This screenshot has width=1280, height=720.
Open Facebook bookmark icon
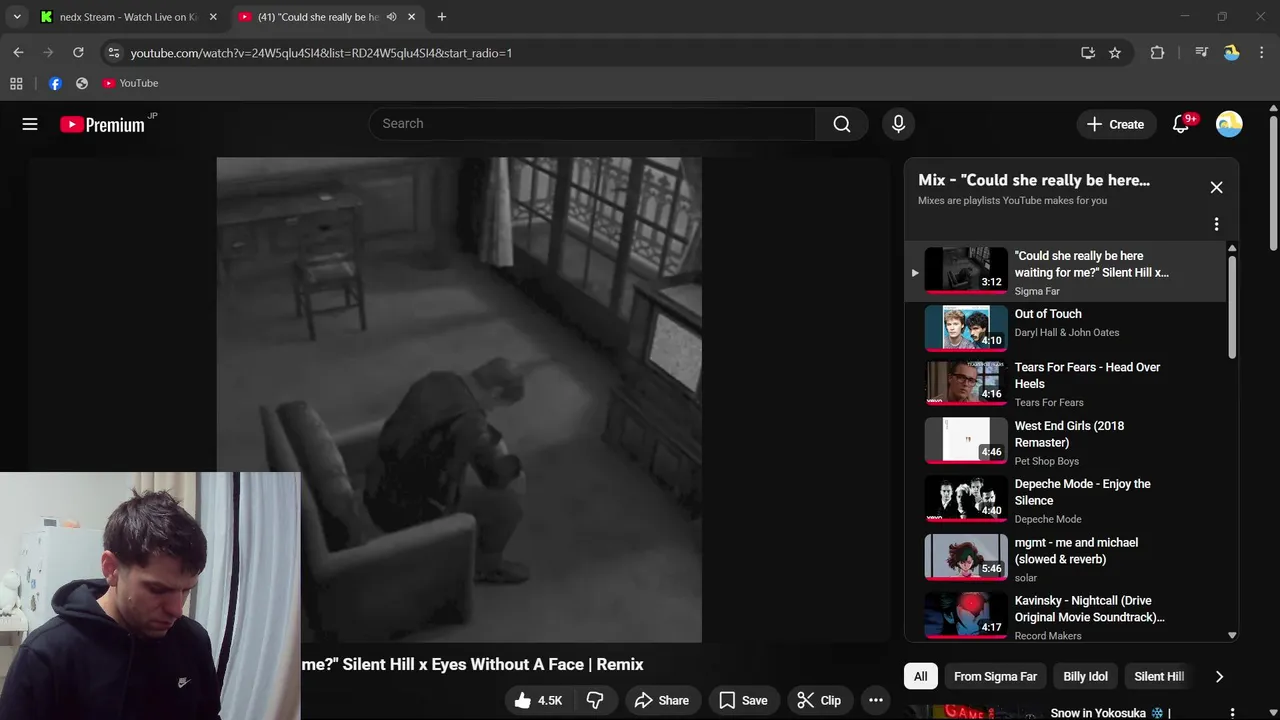tap(55, 83)
